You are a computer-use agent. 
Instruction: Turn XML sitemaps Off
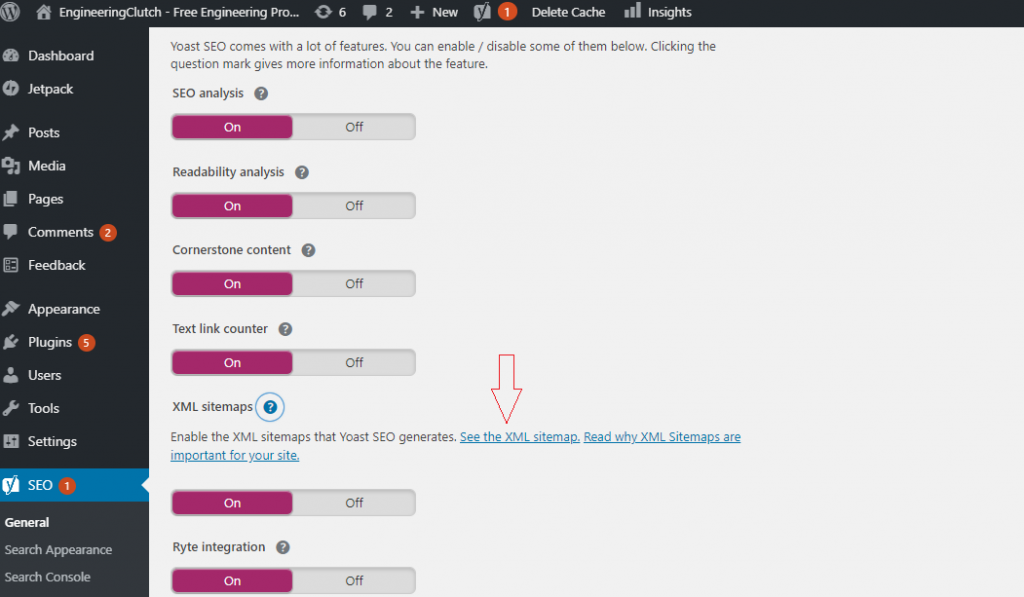tap(354, 503)
